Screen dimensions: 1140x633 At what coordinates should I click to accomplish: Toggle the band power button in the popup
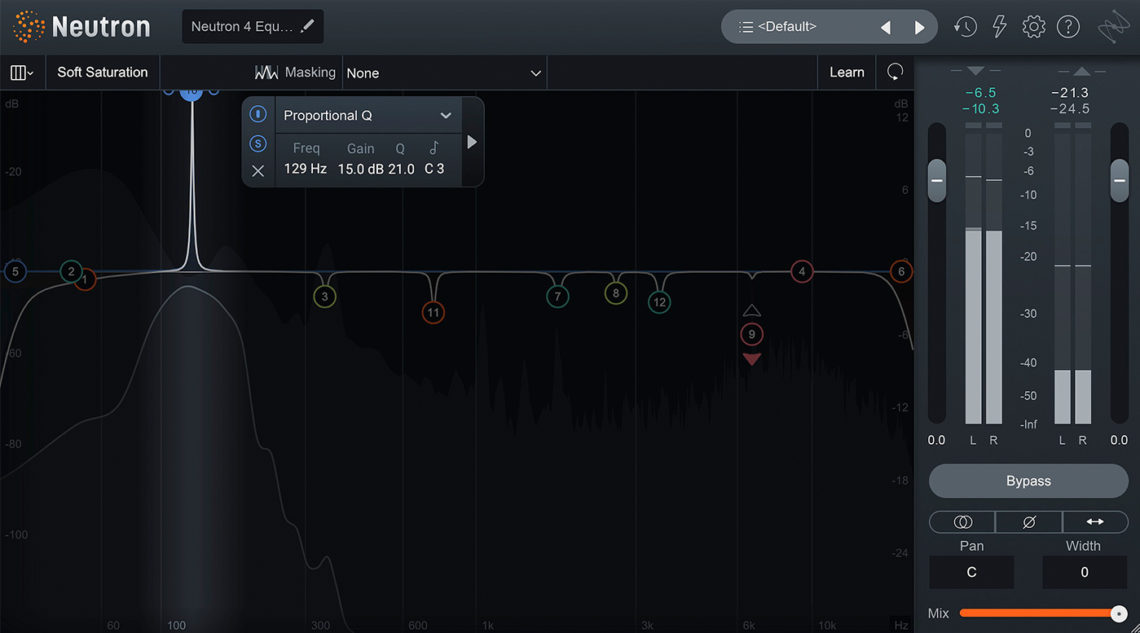click(258, 114)
